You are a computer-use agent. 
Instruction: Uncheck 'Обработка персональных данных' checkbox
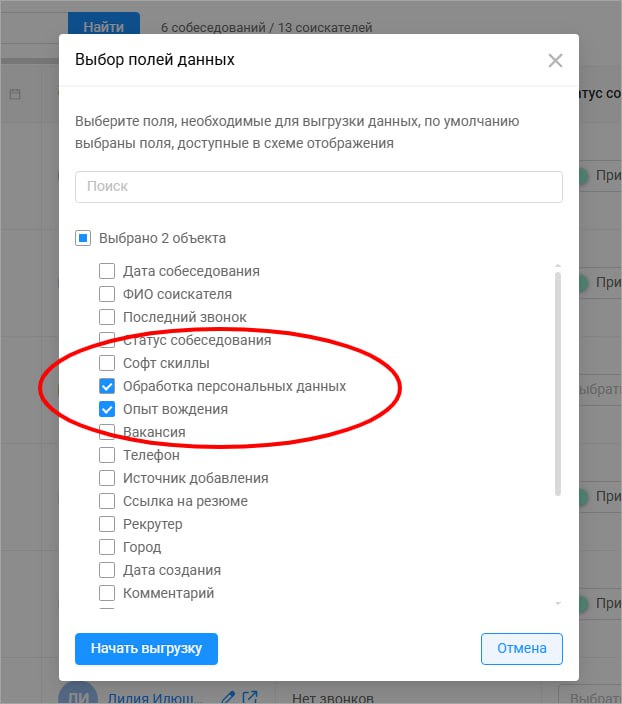[107, 386]
